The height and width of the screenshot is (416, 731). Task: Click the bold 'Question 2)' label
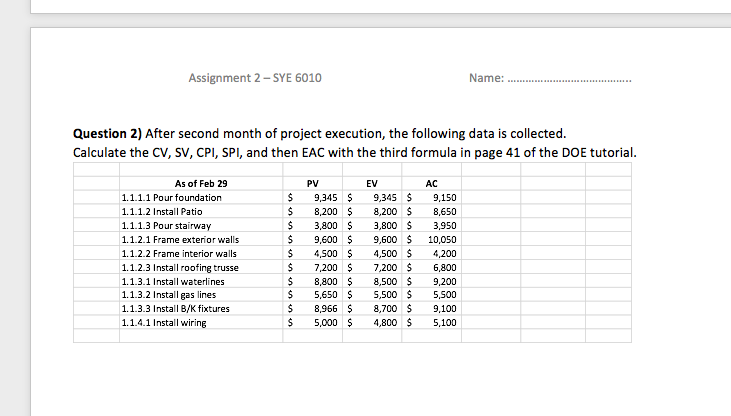point(107,134)
